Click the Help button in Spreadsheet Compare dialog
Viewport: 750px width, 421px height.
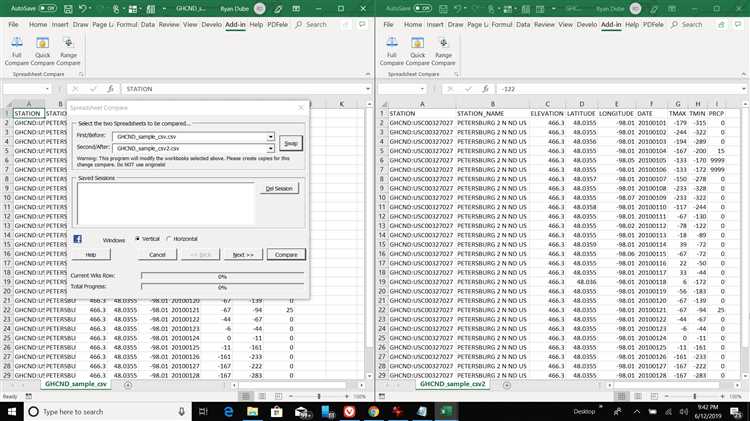(x=91, y=255)
